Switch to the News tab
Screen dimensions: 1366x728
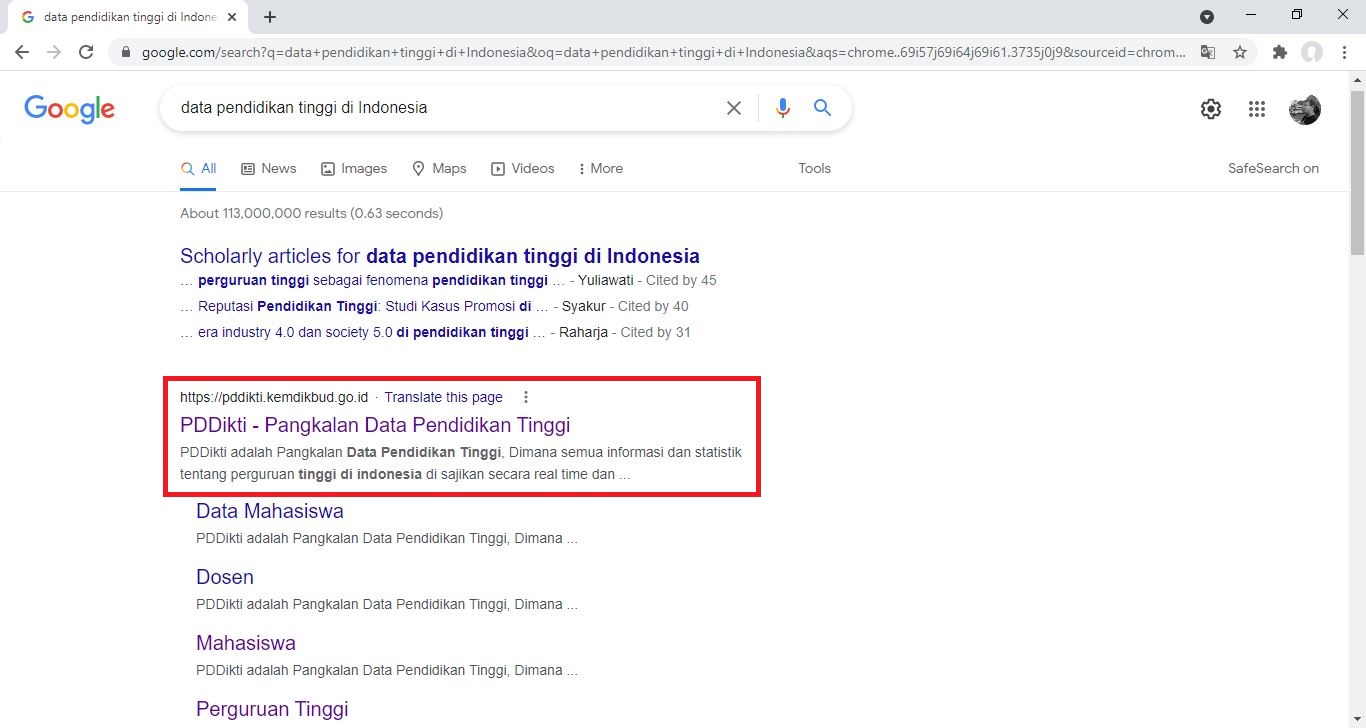[x=269, y=168]
